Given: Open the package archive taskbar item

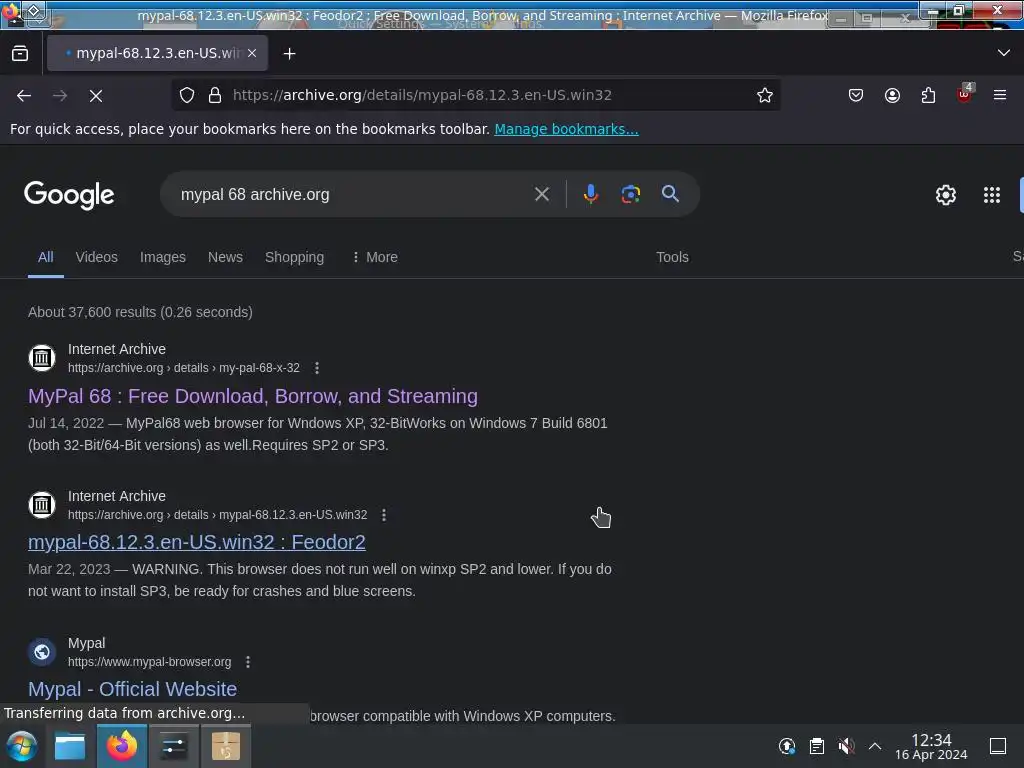Looking at the screenshot, I should [x=225, y=746].
